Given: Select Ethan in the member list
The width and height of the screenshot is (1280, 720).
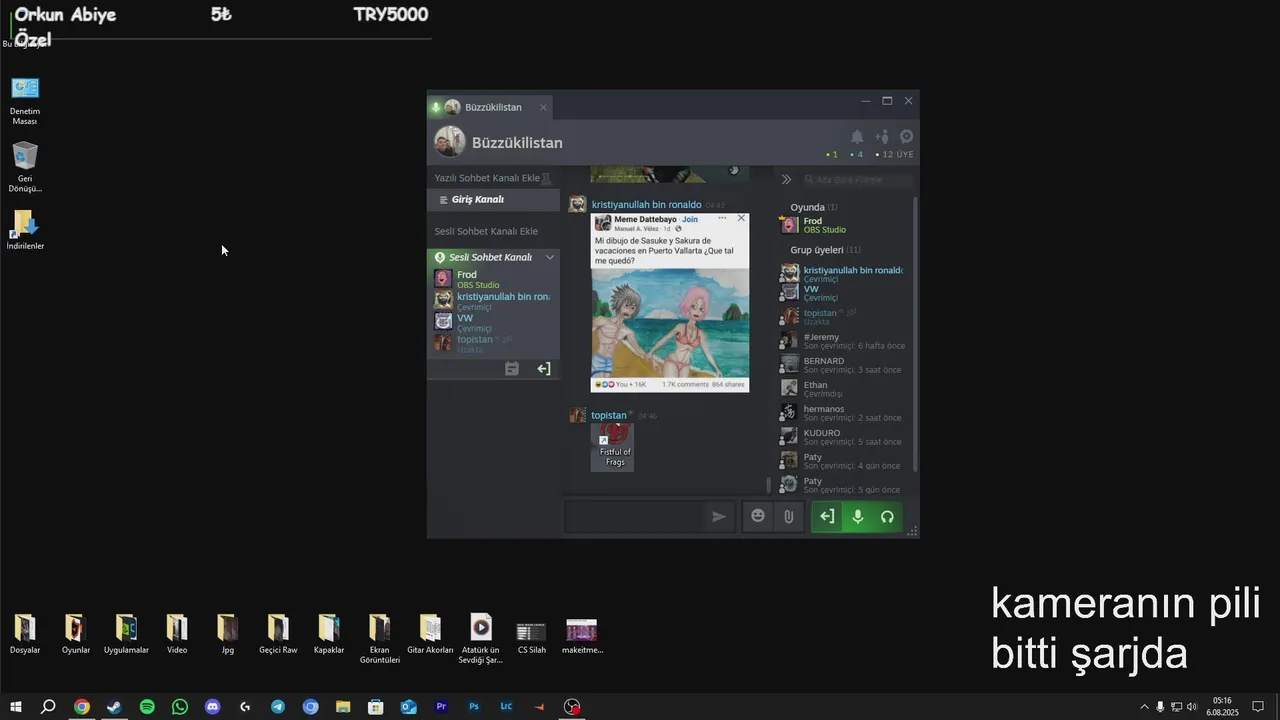Looking at the screenshot, I should pos(845,389).
